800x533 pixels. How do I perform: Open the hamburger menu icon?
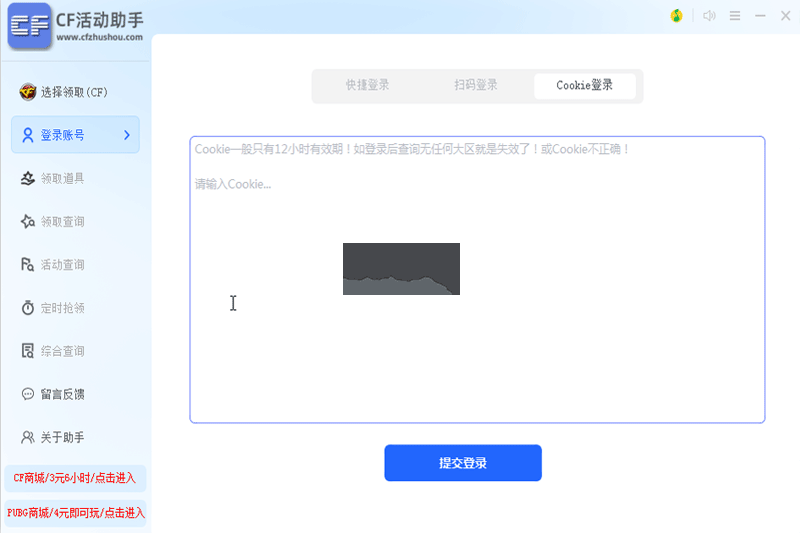(x=735, y=16)
